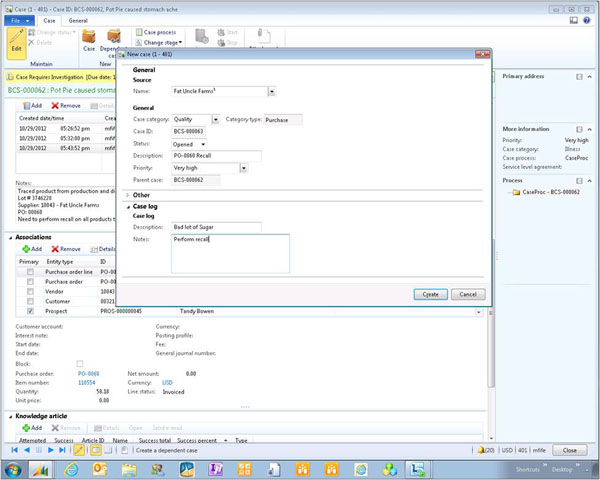Click the Windows Start button

[x=13, y=469]
